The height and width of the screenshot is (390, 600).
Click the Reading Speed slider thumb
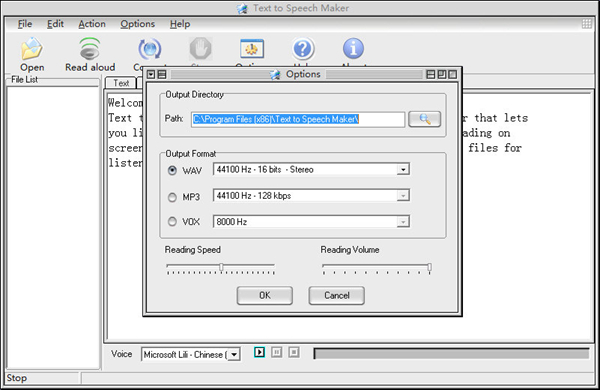click(221, 267)
